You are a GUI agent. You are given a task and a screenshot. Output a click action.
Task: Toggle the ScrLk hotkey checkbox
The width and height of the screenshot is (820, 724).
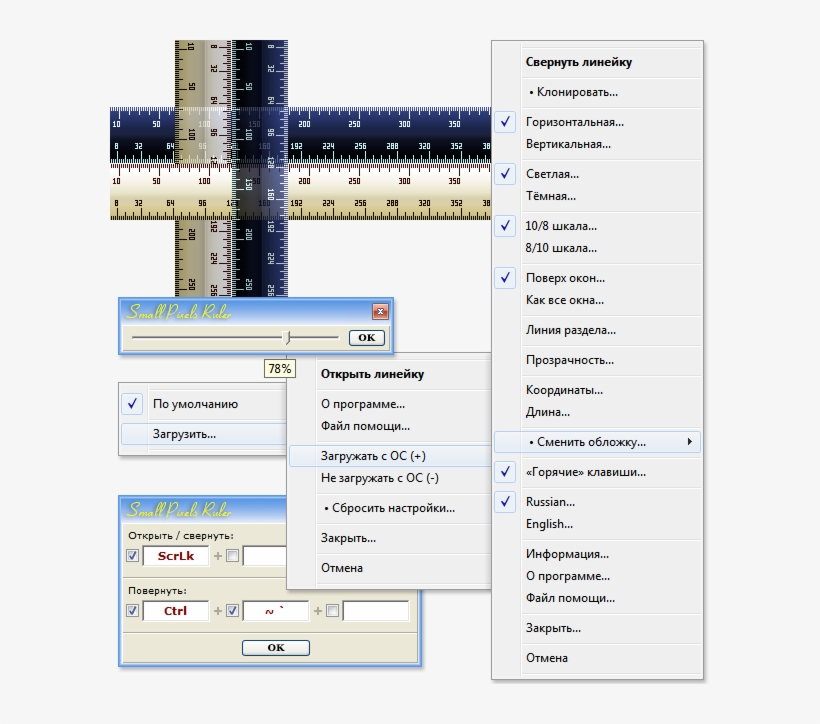[x=134, y=556]
